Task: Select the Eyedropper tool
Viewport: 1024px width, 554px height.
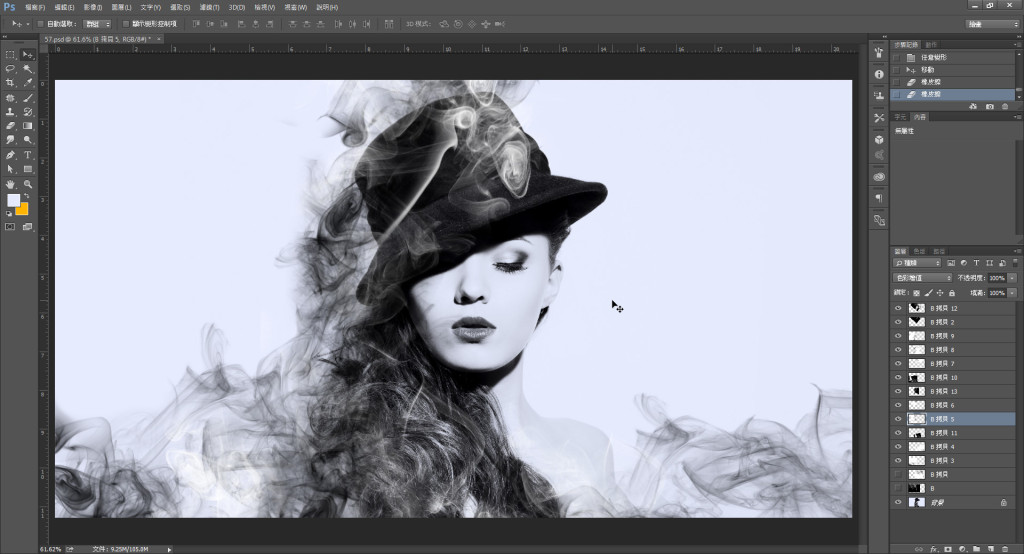Action: (28, 83)
